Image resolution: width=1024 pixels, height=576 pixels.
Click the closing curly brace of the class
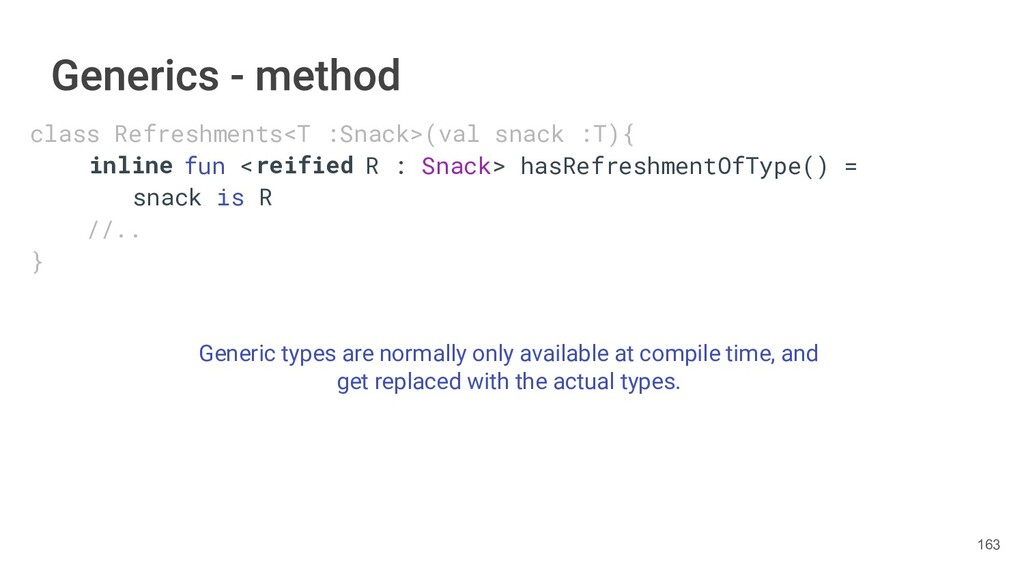[x=37, y=262]
